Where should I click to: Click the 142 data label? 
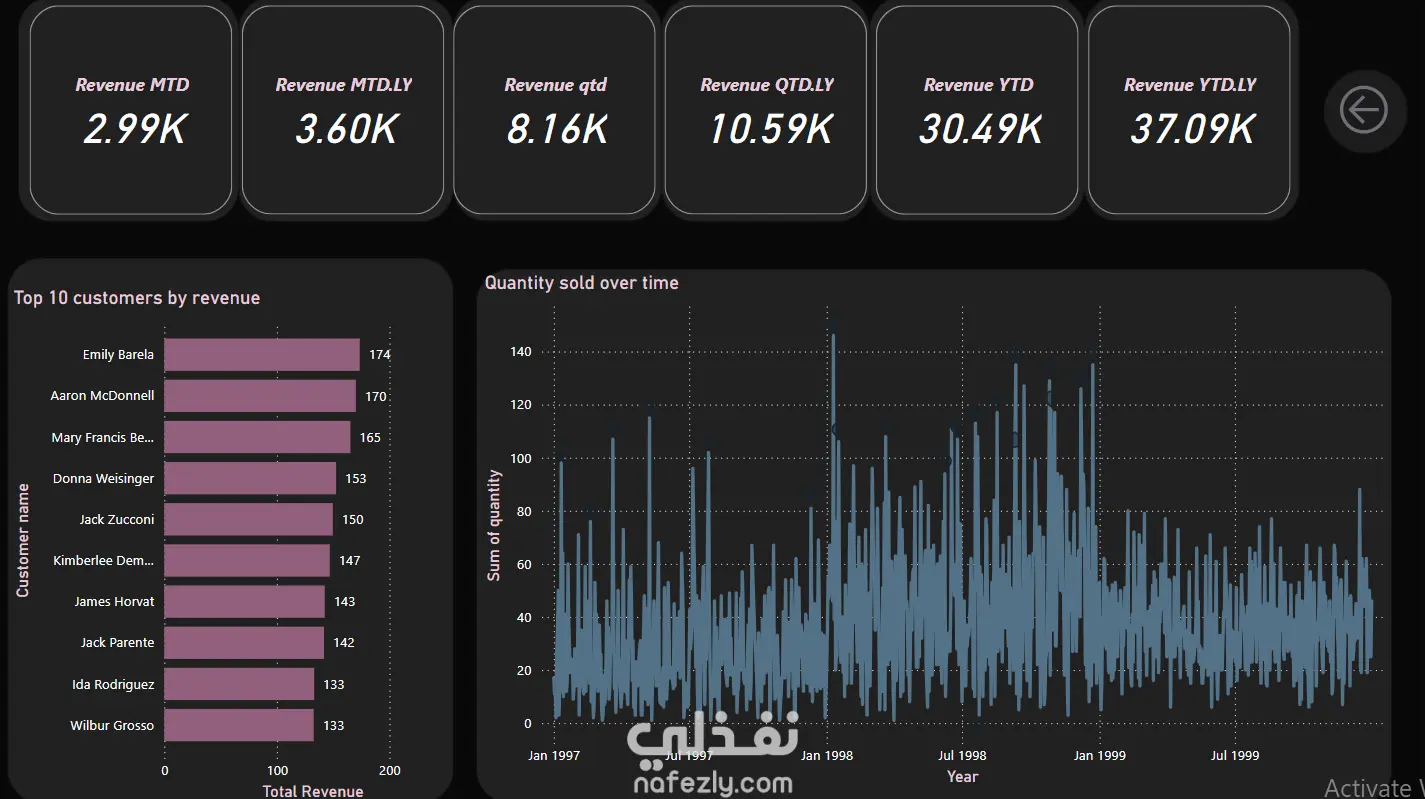coord(344,643)
